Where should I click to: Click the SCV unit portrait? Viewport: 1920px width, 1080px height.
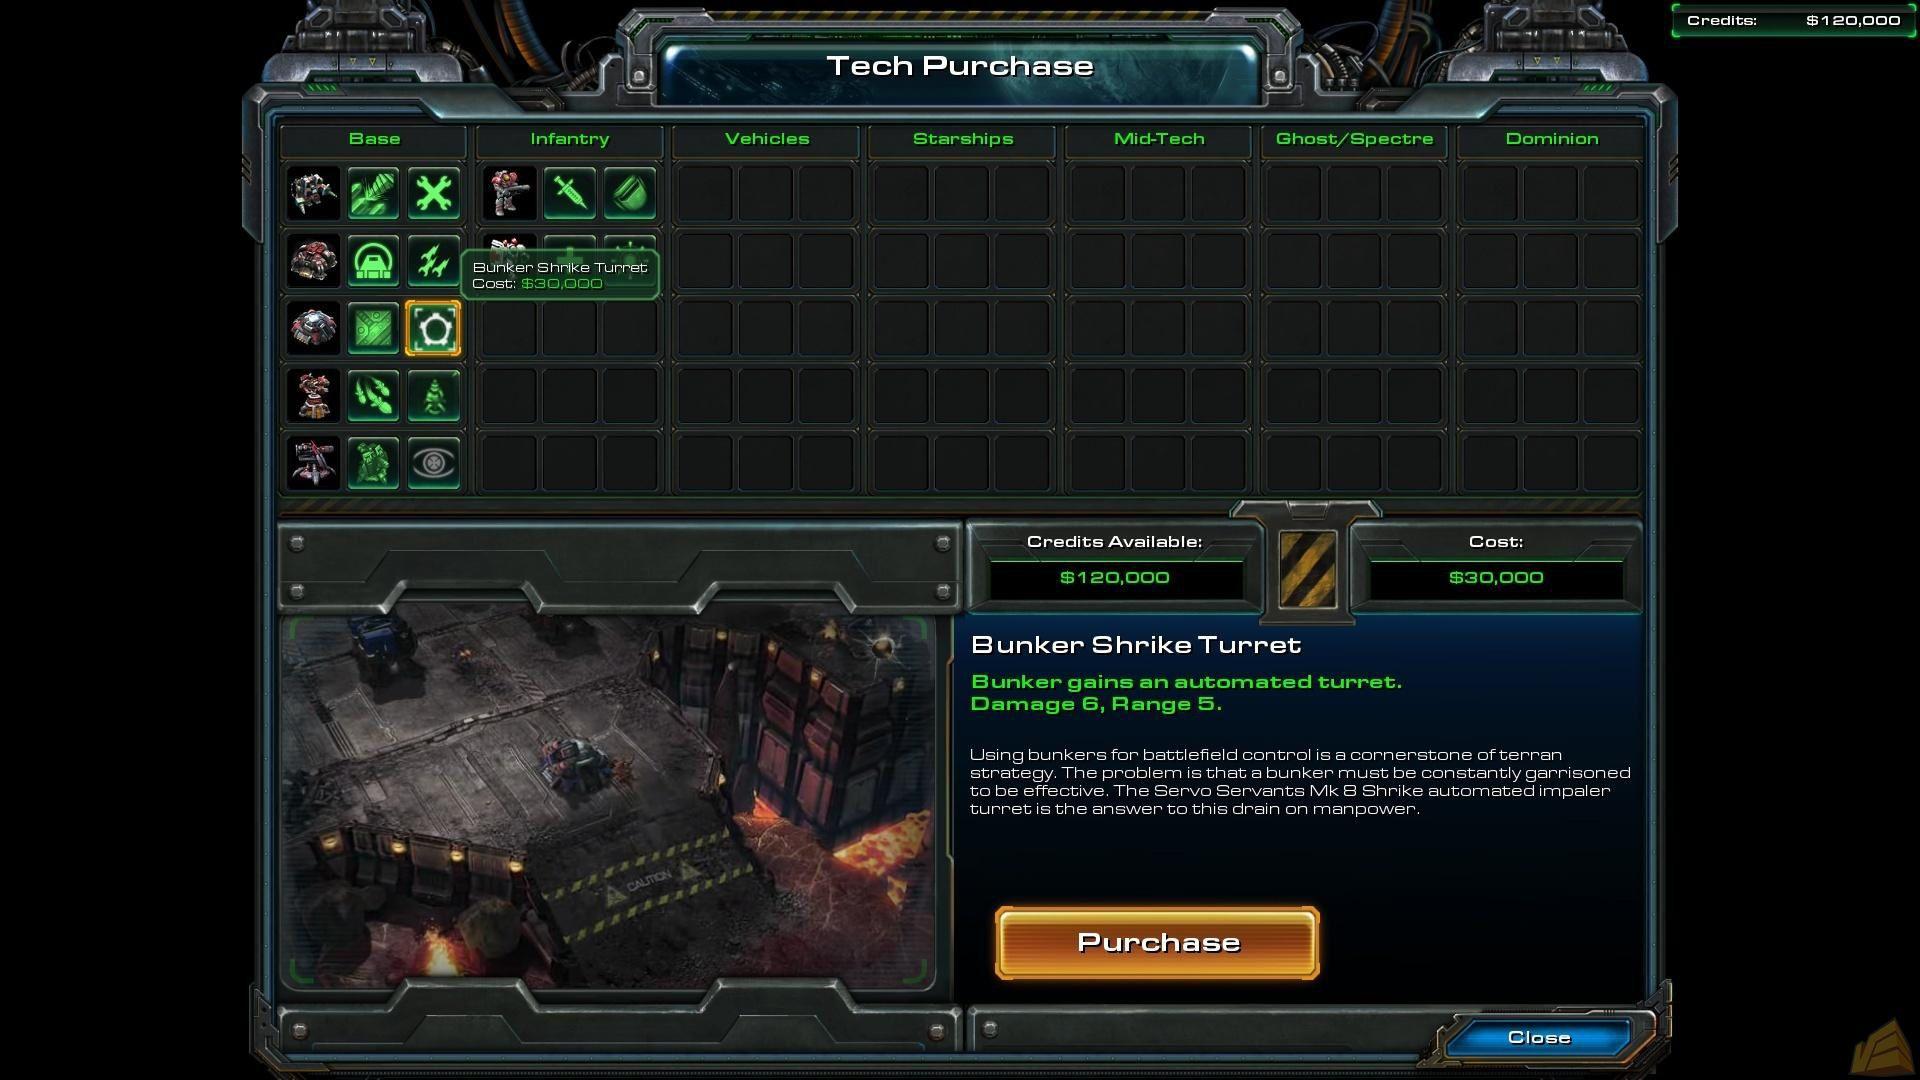pyautogui.click(x=313, y=193)
